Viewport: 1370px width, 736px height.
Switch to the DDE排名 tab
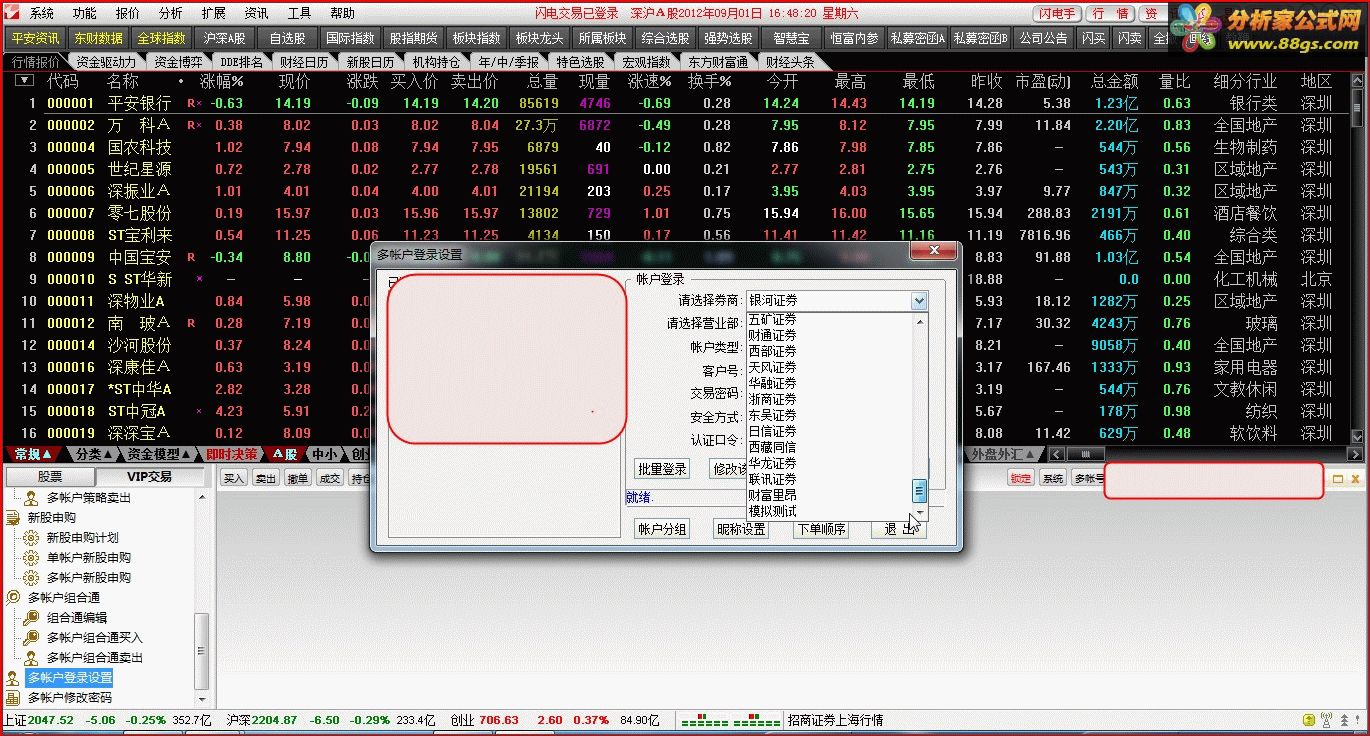pyautogui.click(x=241, y=61)
